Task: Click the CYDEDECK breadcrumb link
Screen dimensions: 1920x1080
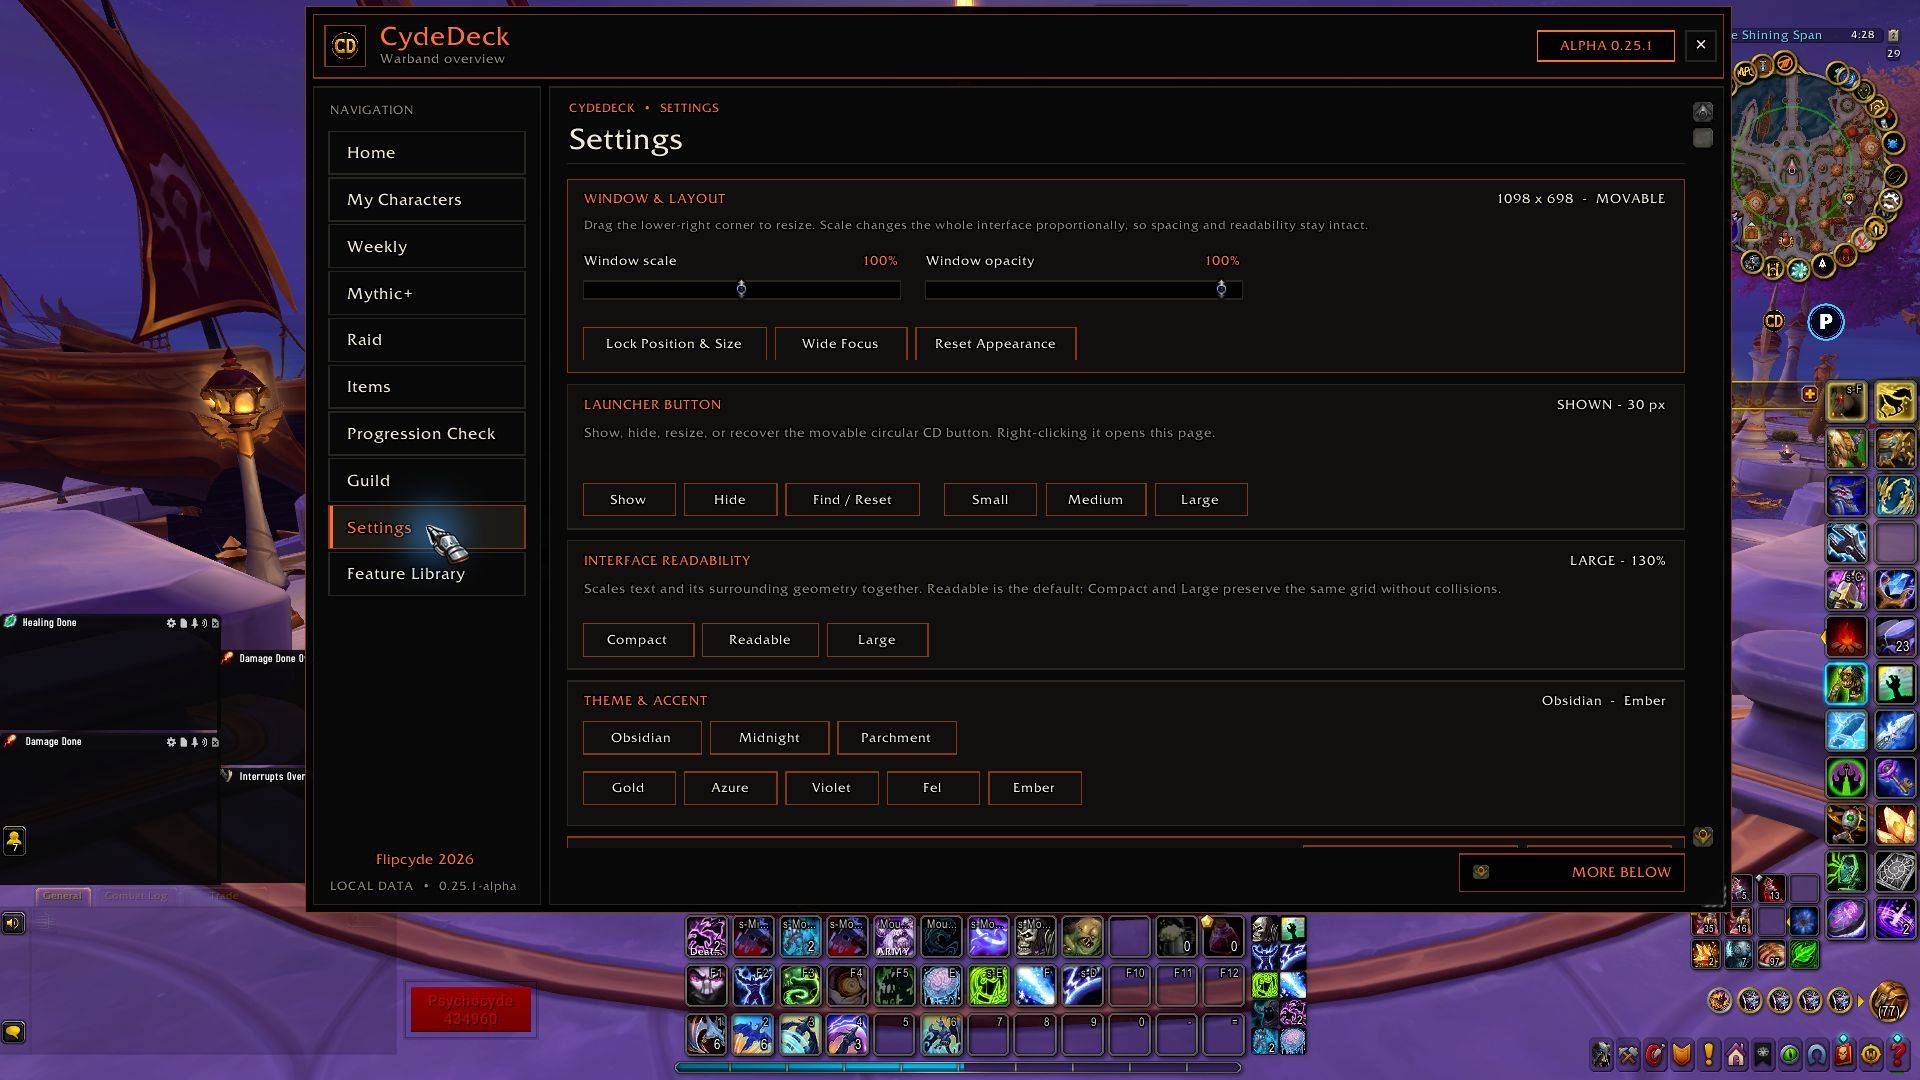Action: (602, 108)
